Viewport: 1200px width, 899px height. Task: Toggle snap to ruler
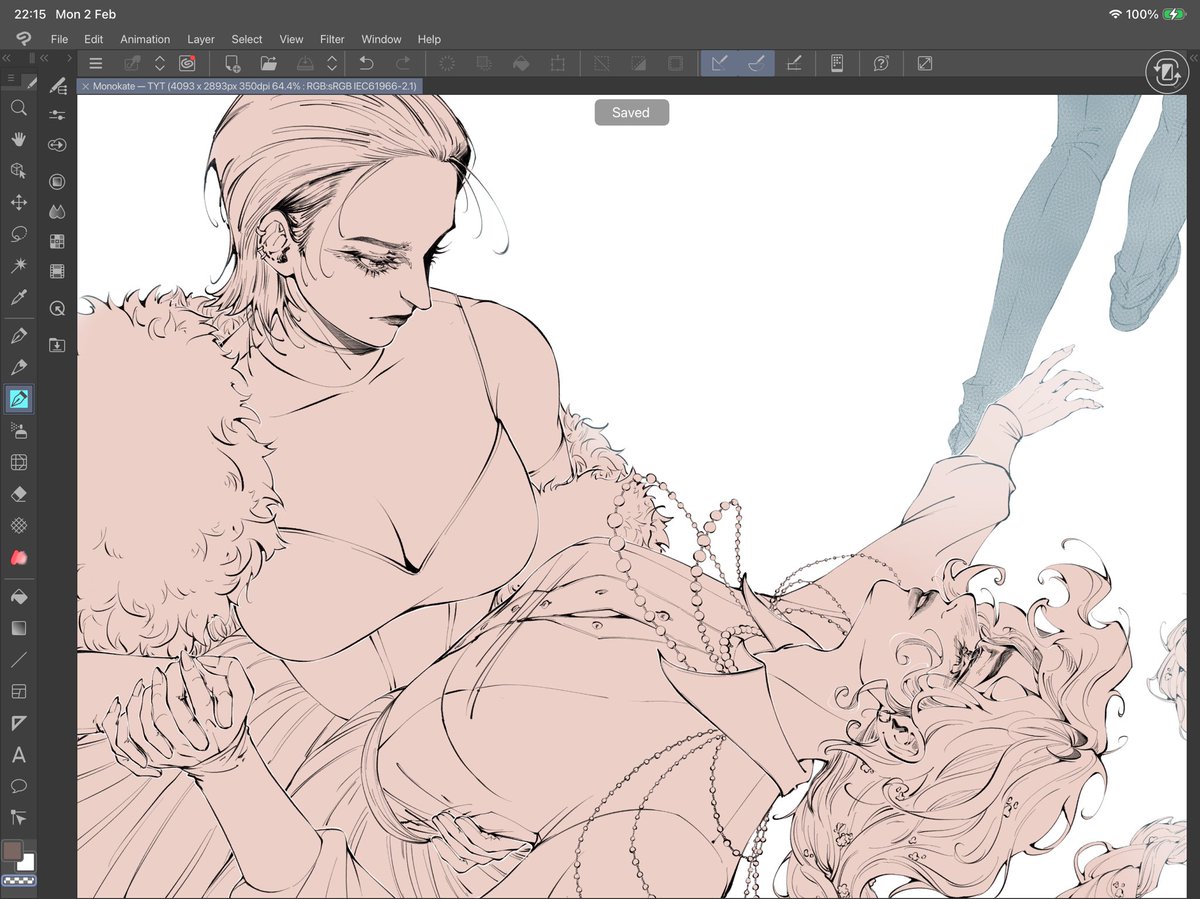click(719, 62)
